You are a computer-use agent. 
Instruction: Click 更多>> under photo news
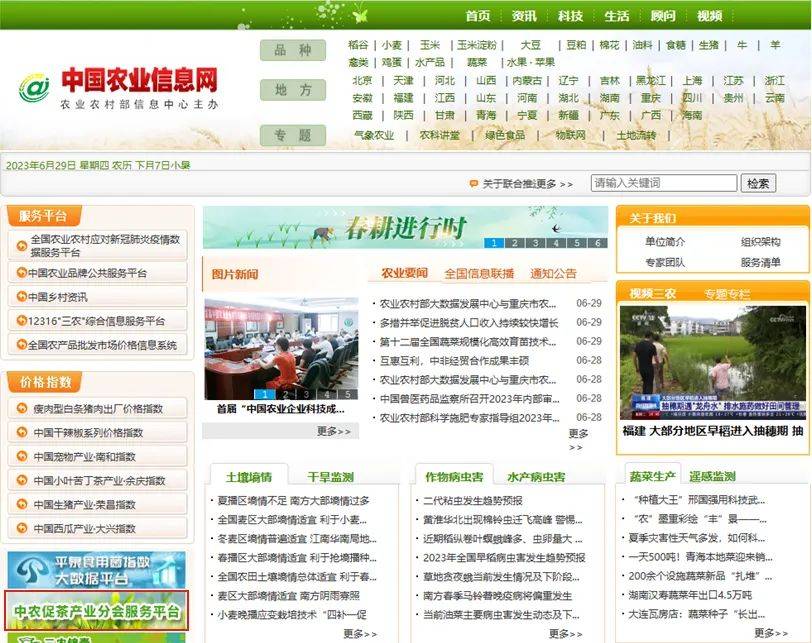point(334,431)
